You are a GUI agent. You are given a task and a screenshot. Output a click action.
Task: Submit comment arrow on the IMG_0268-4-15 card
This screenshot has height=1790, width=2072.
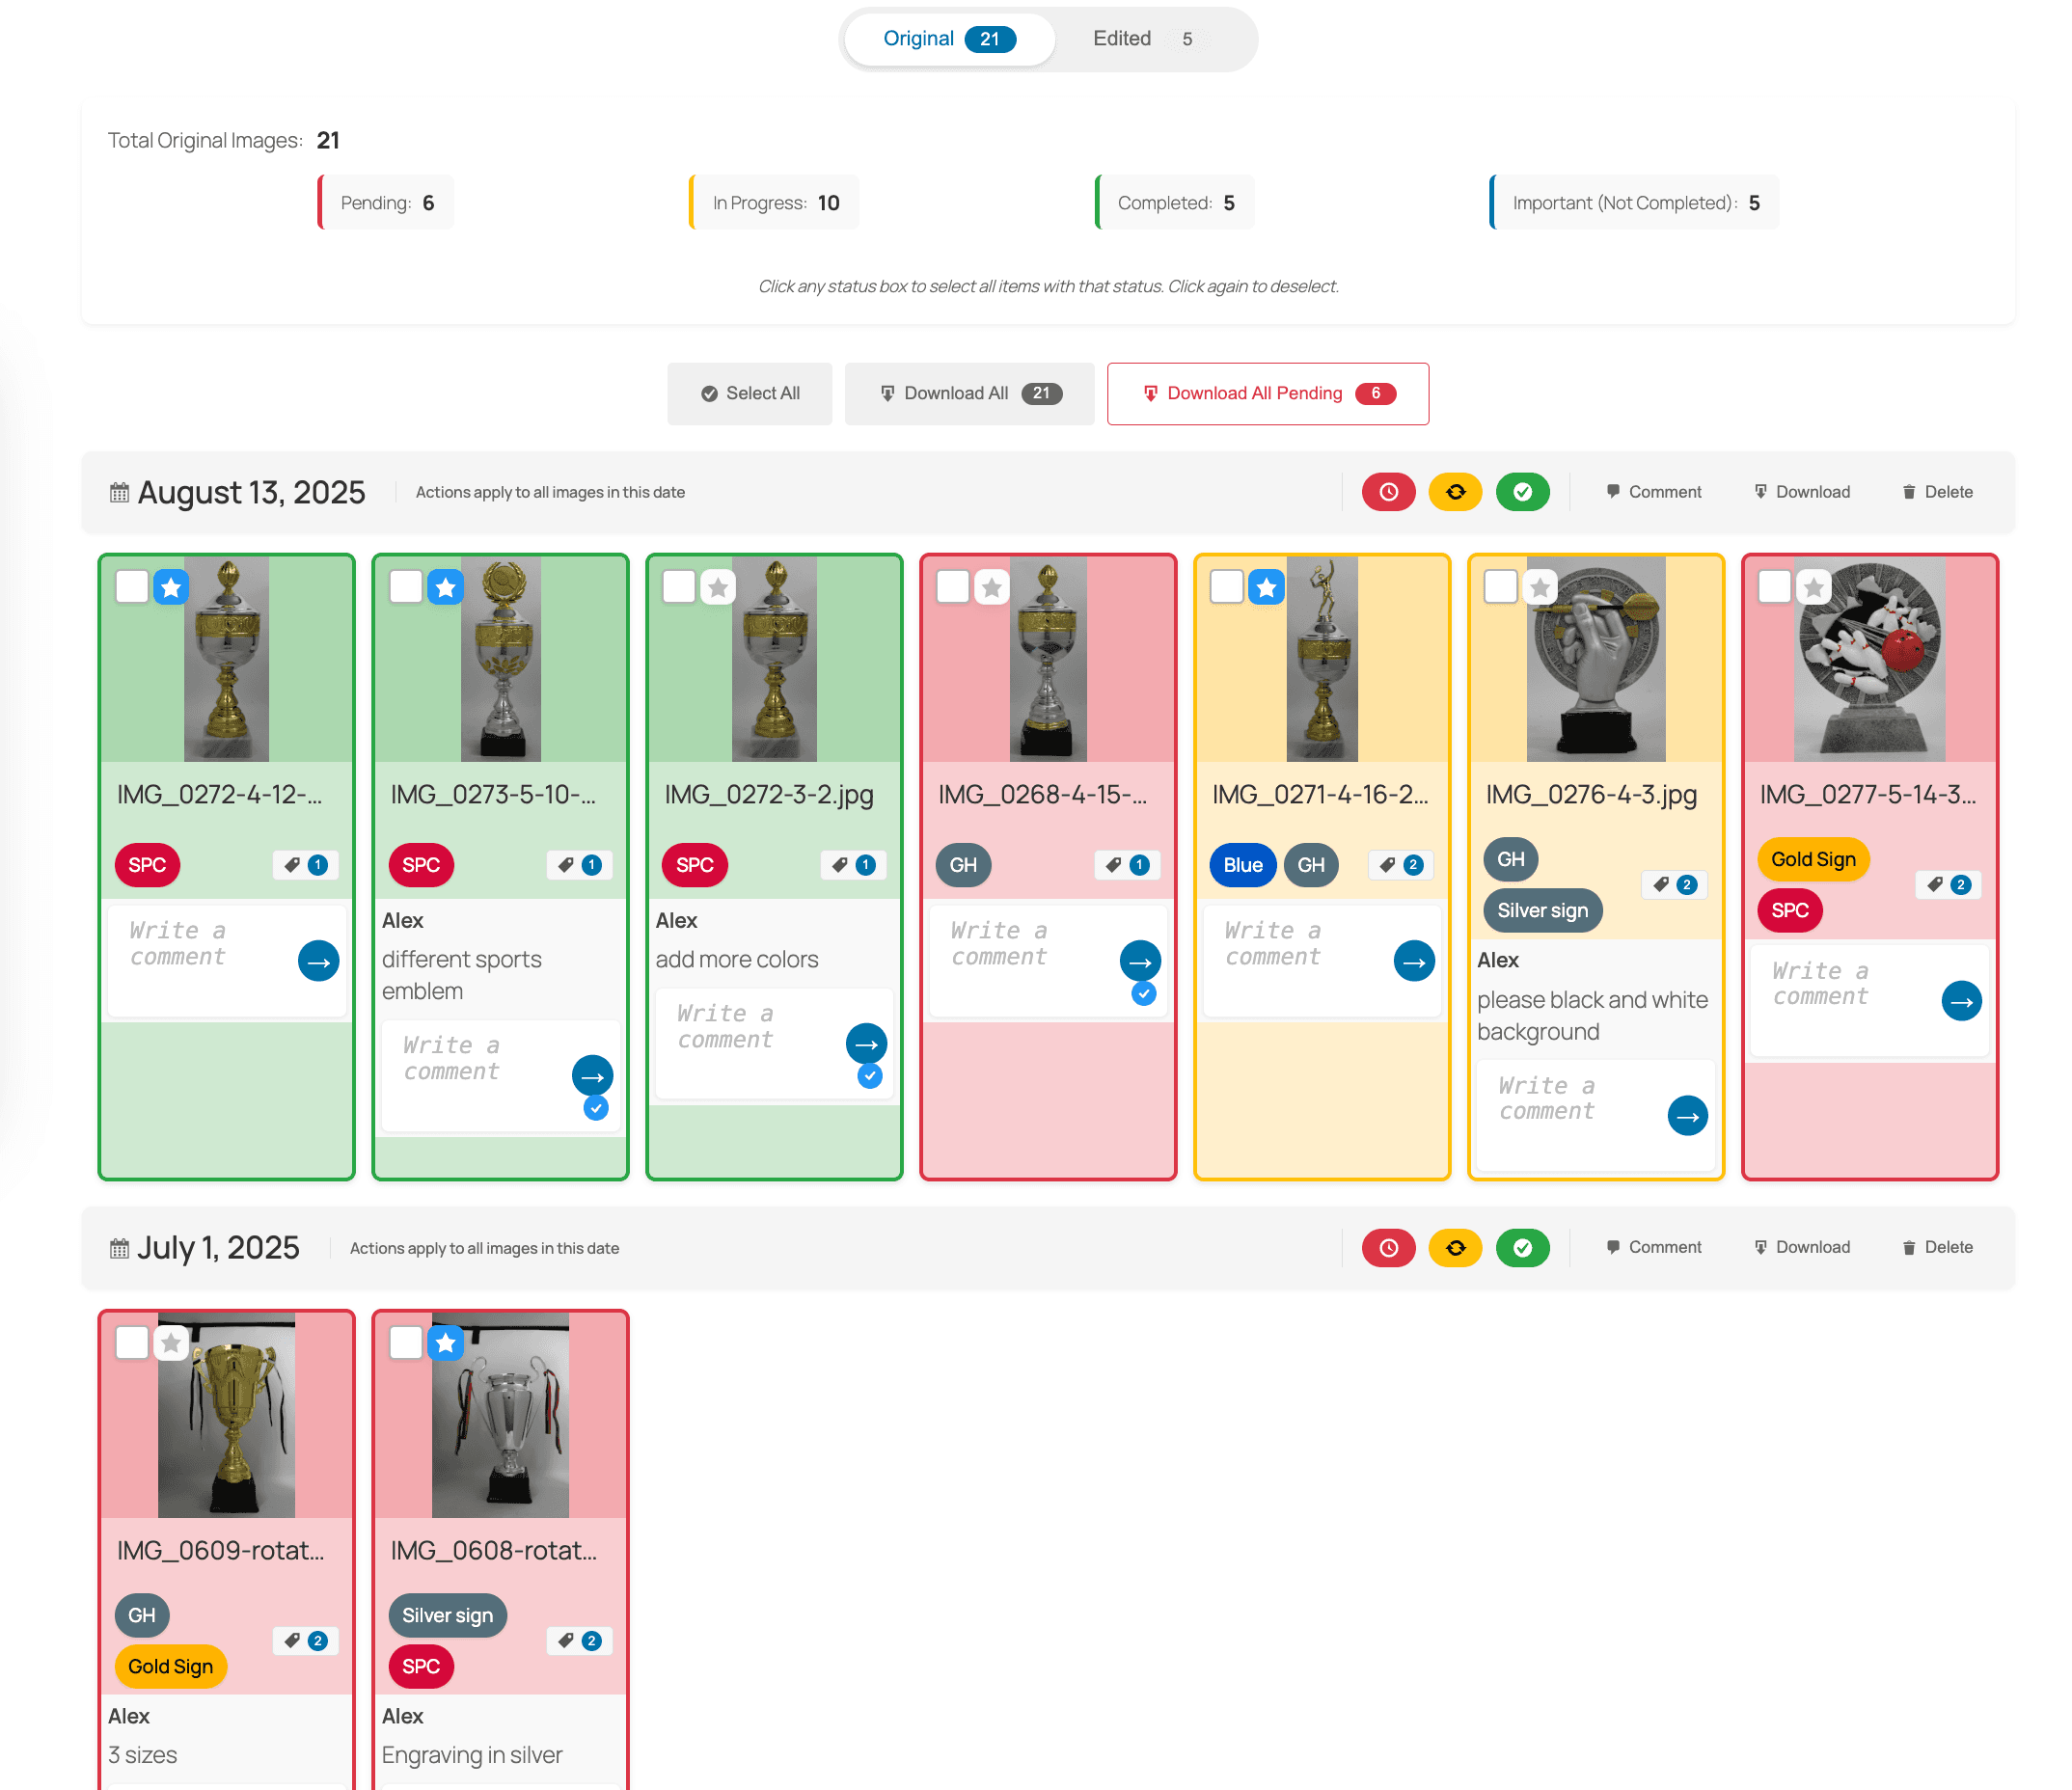pos(1139,961)
